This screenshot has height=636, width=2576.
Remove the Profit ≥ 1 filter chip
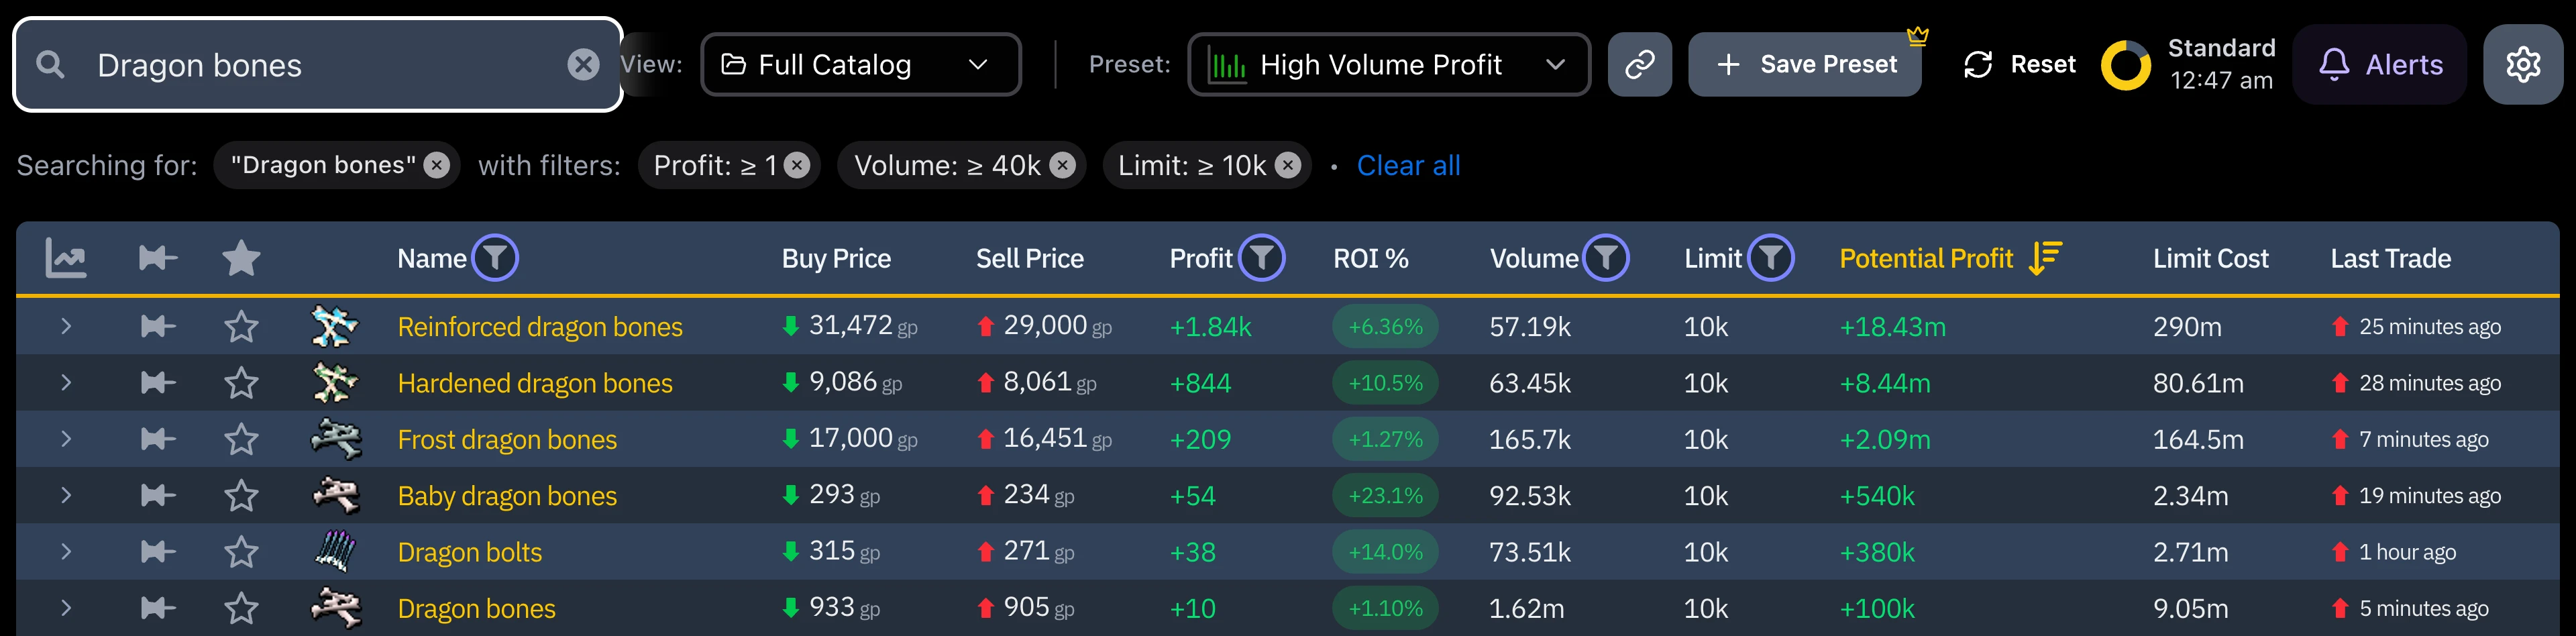pos(797,166)
